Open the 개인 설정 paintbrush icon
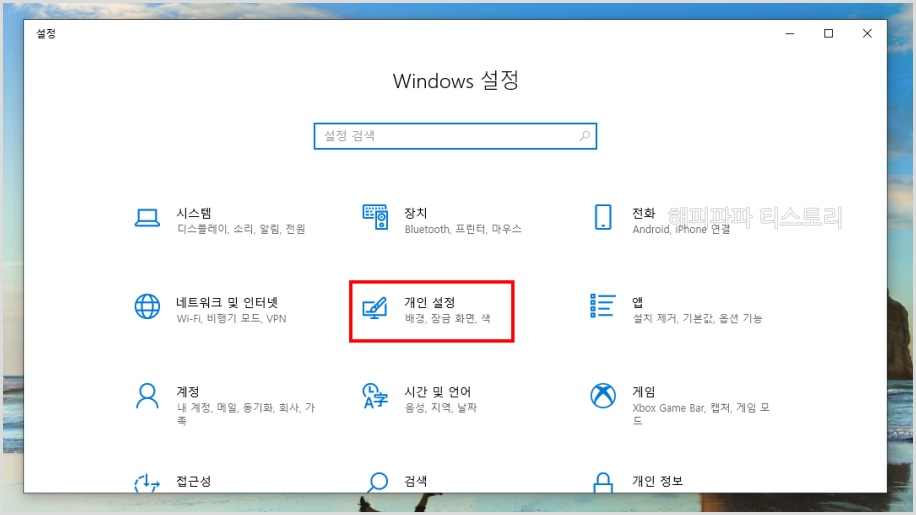The height and width of the screenshot is (515, 916). point(375,308)
